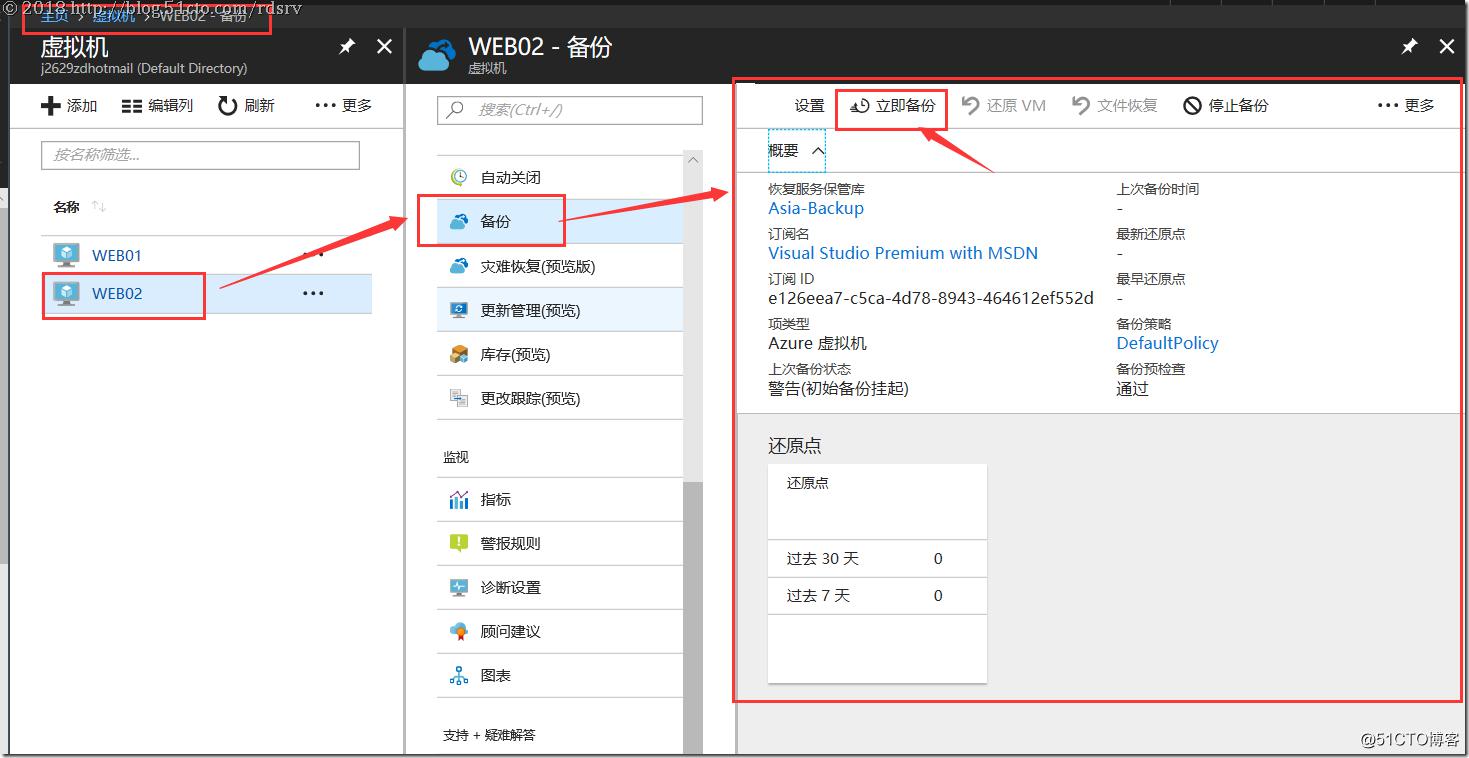Screen dimensions: 1469x758
Task: Click Azure 虚拟机 item type text
Action: [x=817, y=343]
